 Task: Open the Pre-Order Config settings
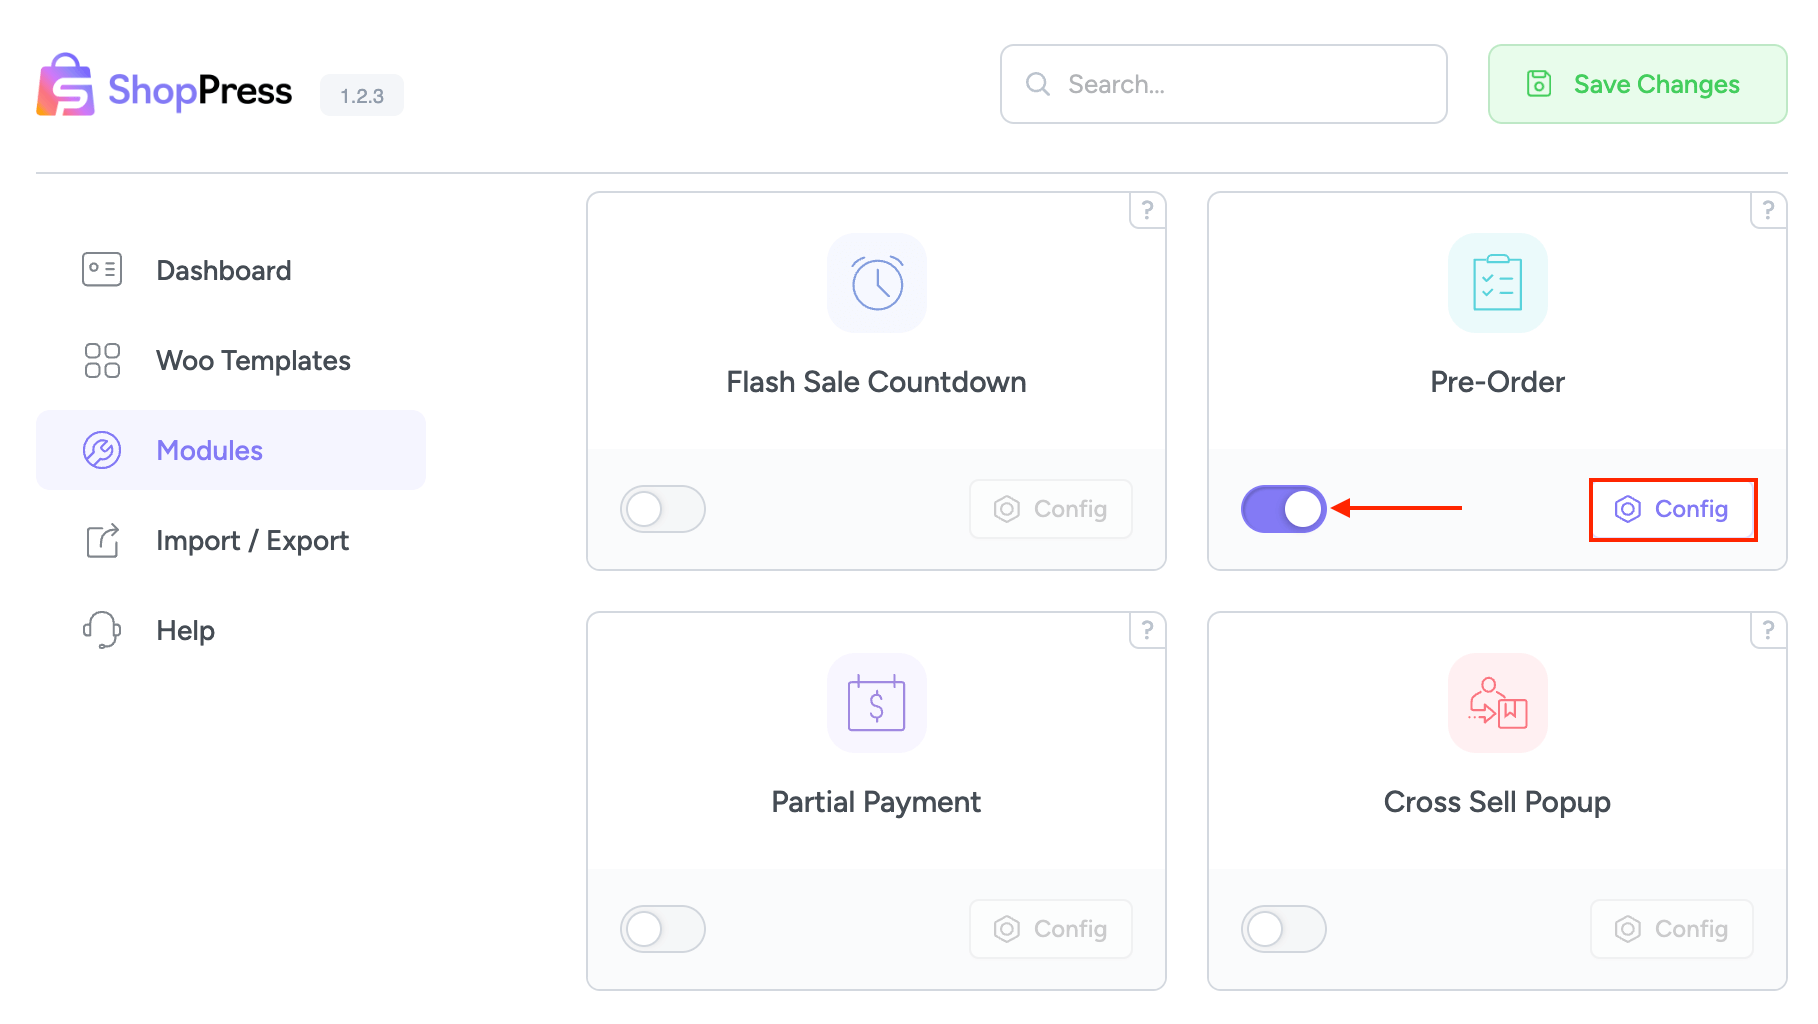[1672, 509]
